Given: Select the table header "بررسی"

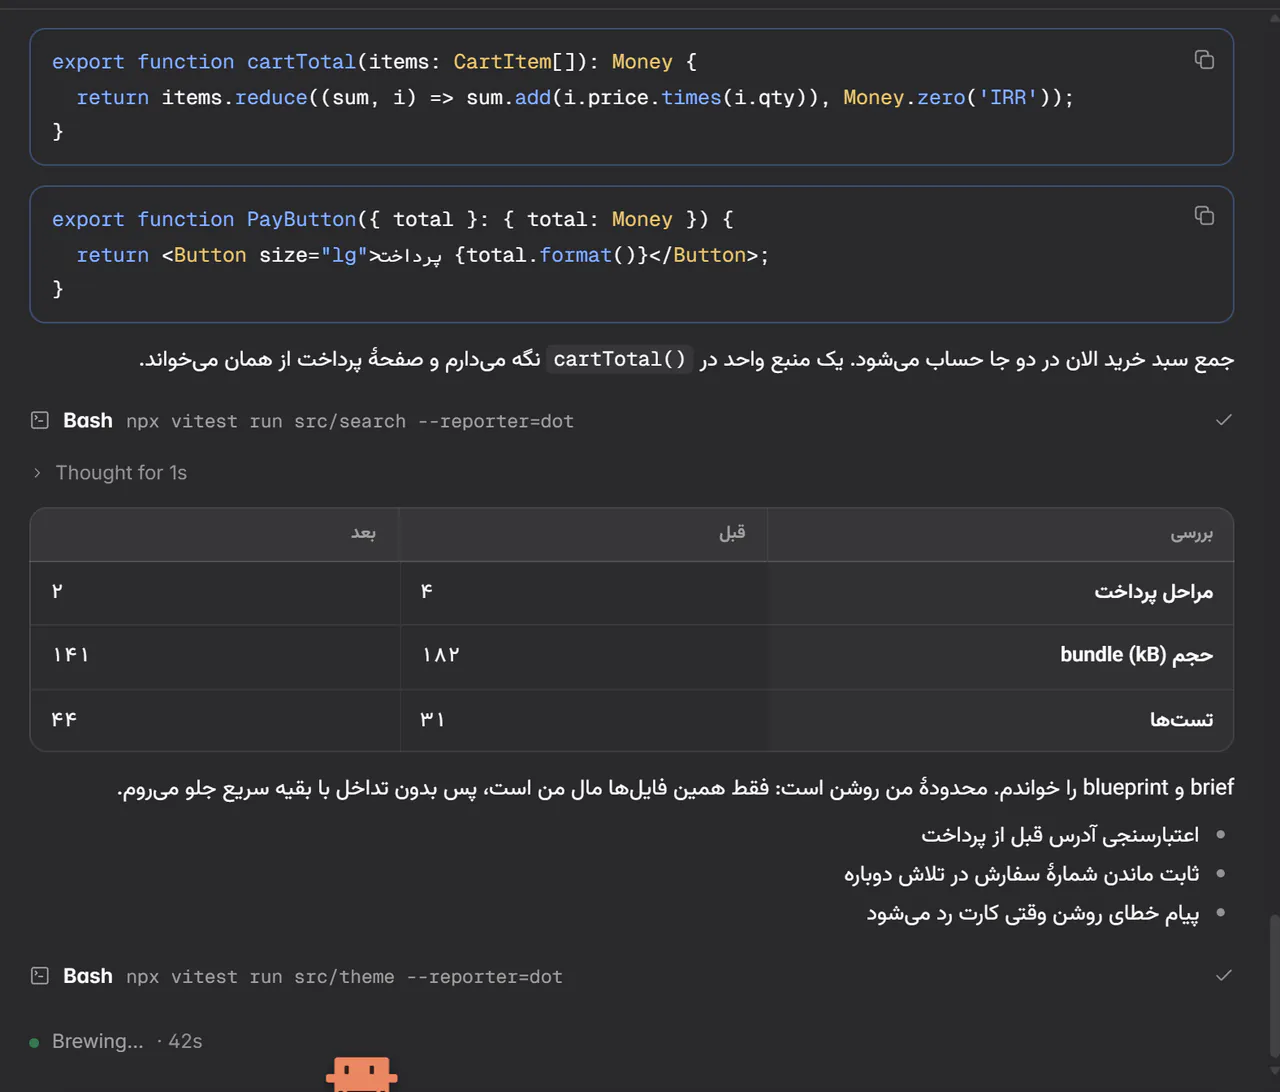Looking at the screenshot, I should pos(1192,534).
